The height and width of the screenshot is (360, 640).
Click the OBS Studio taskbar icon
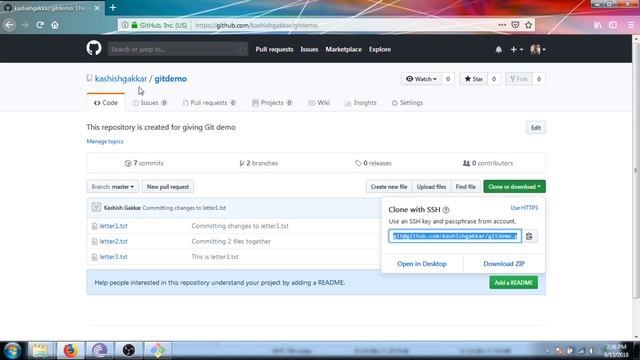click(129, 350)
